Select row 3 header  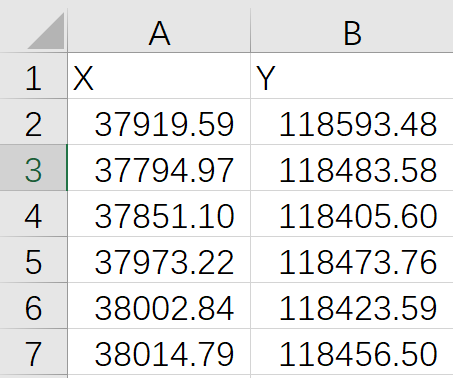(x=33, y=168)
